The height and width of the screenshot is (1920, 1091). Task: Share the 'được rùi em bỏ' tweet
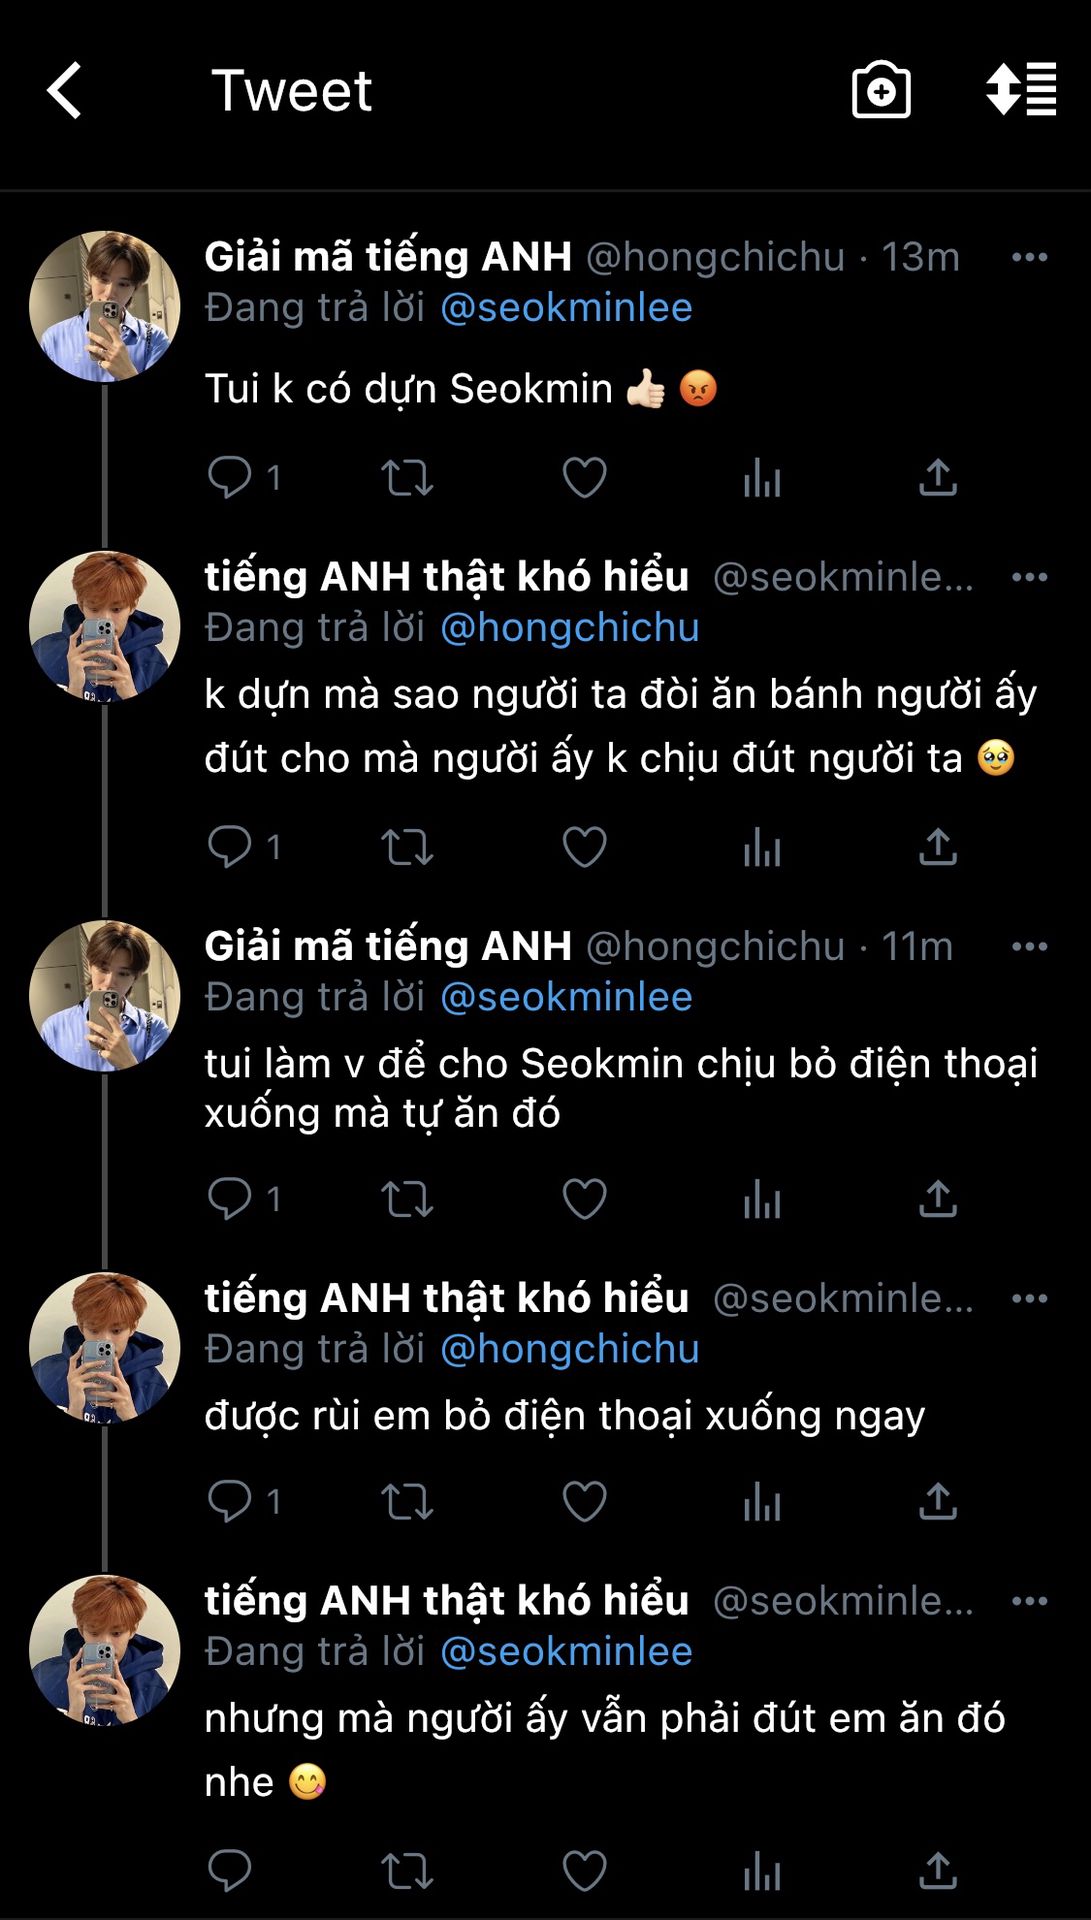click(938, 1501)
